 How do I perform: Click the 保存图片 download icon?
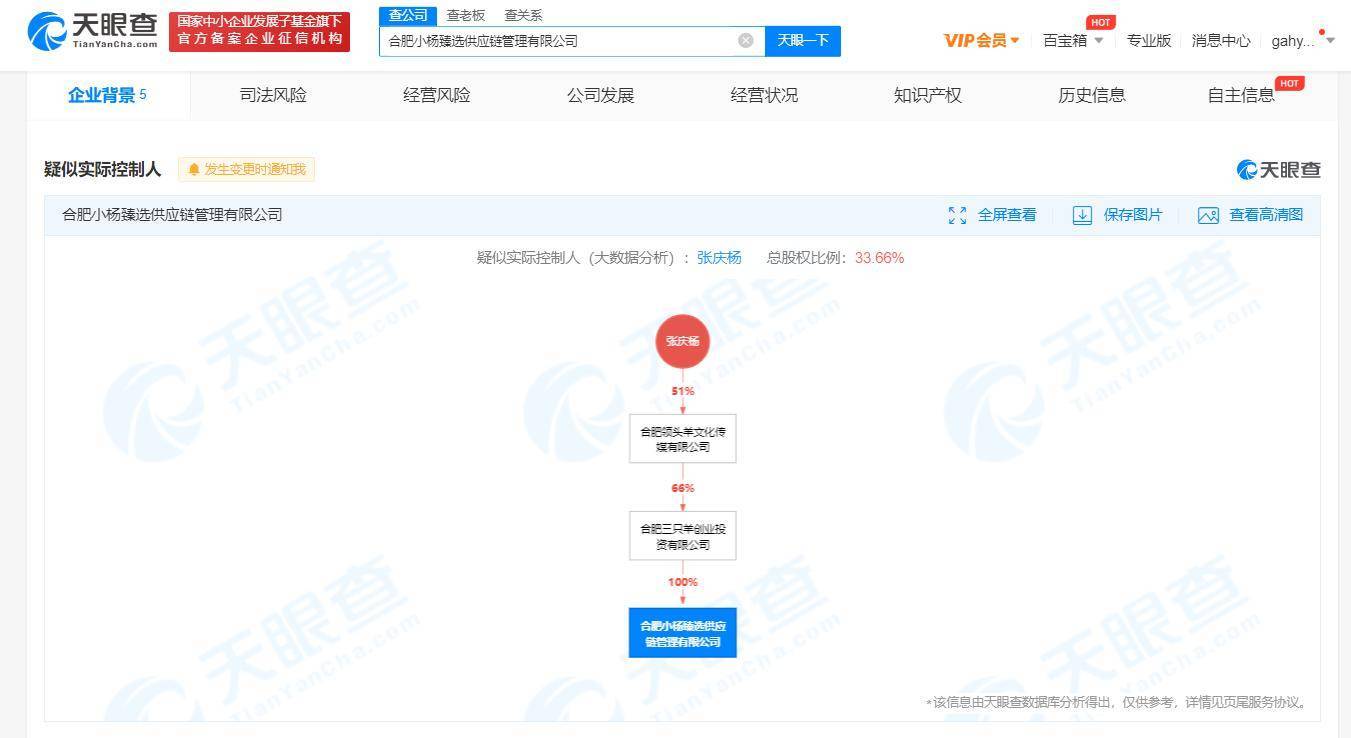[1082, 214]
